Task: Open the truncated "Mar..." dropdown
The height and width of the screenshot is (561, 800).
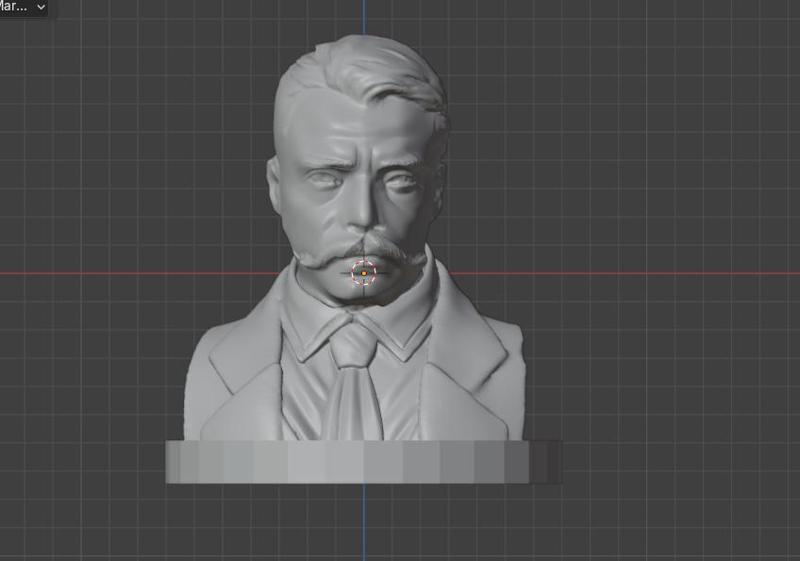Action: pyautogui.click(x=23, y=7)
